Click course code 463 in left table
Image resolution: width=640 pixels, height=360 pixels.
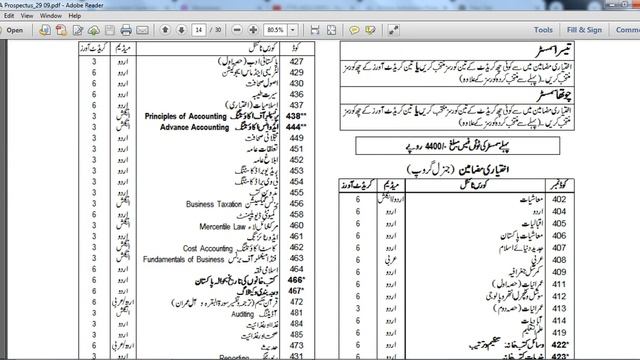296,258
